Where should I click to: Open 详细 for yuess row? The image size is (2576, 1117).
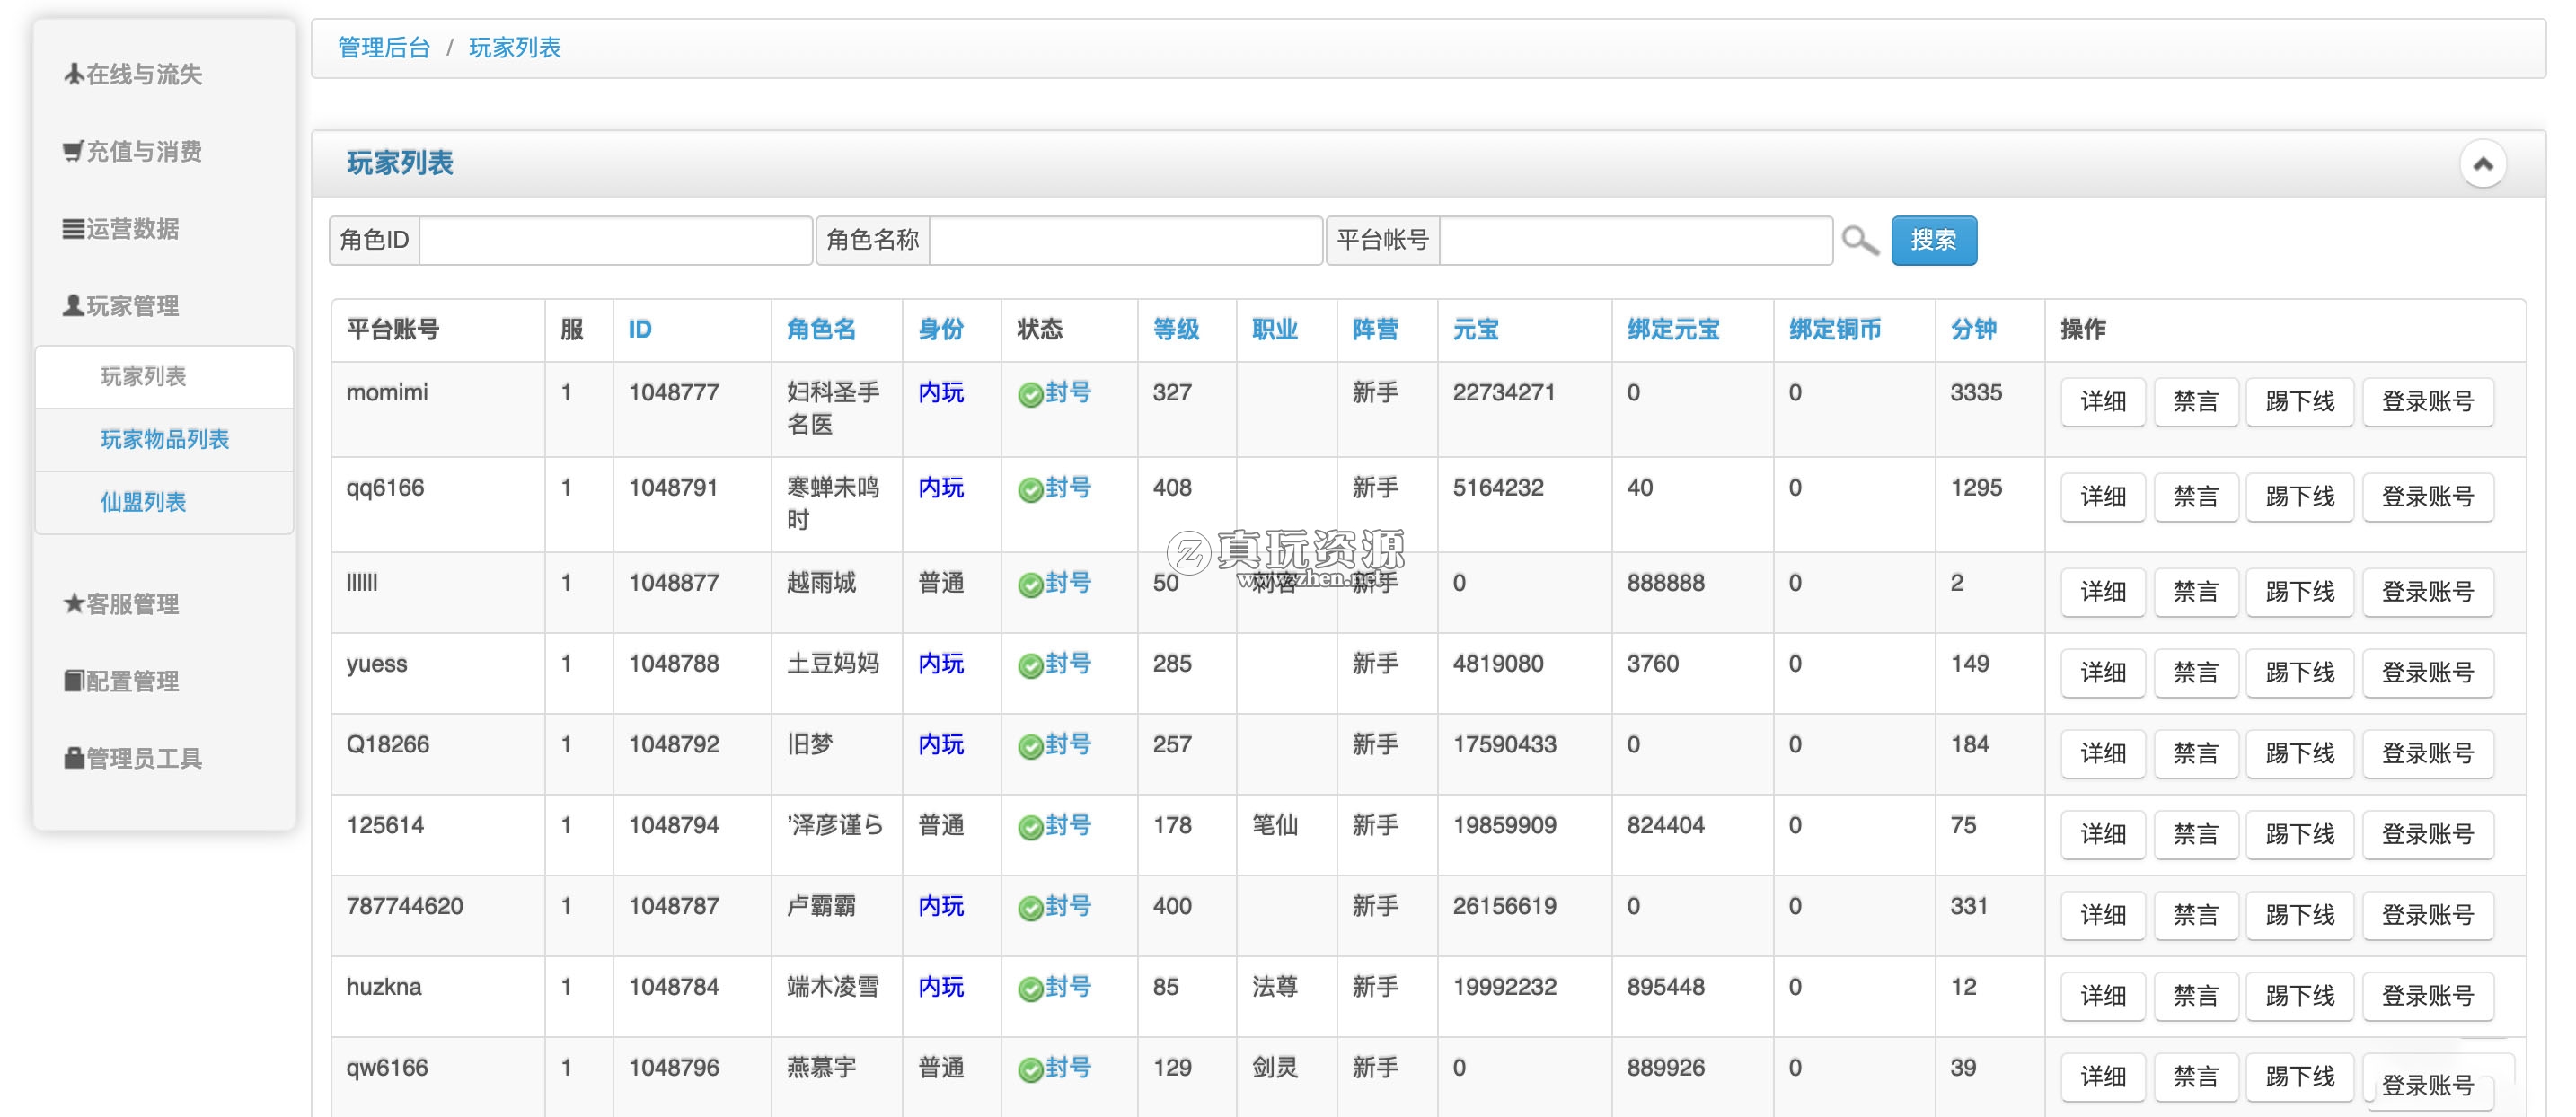(2103, 673)
